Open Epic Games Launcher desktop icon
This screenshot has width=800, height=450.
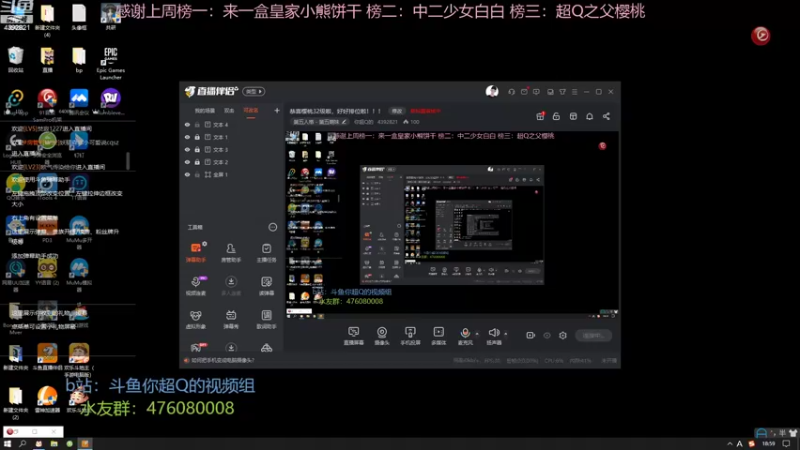[x=110, y=63]
